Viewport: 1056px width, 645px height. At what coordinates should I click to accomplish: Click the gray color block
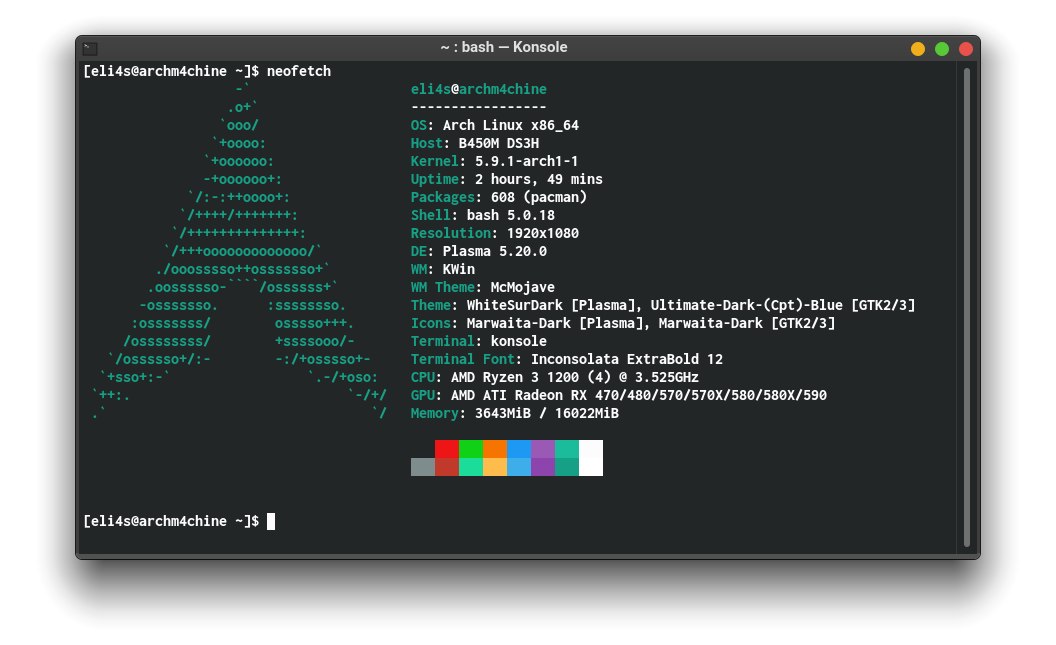click(422, 467)
